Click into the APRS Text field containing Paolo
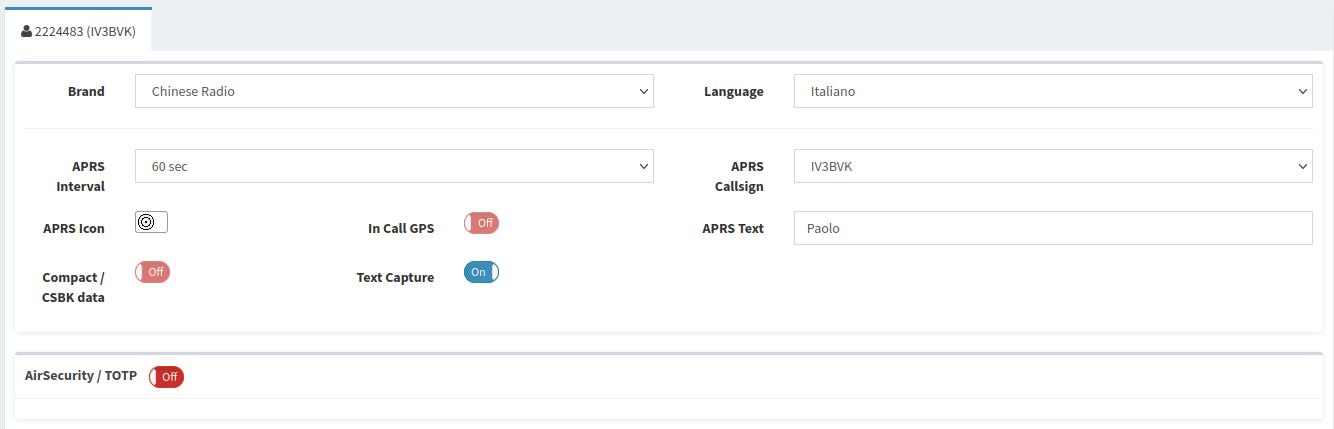 1053,228
